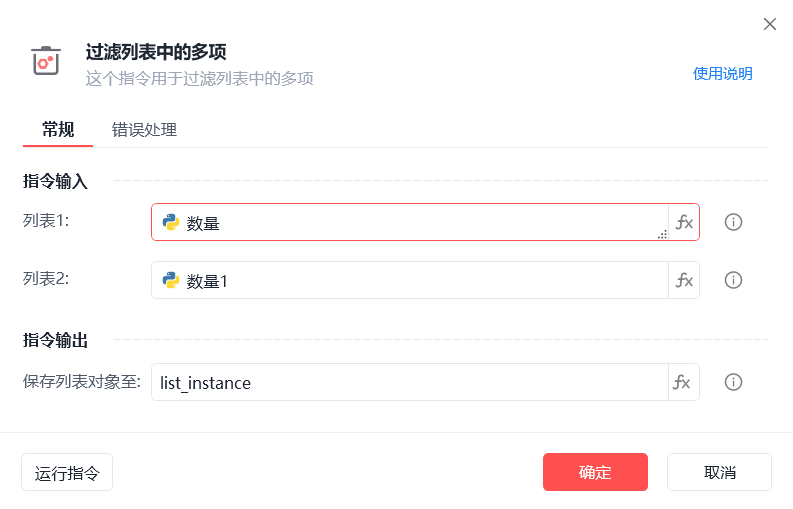Open the 使用说明 help link
Image resolution: width=793 pixels, height=509 pixels.
(722, 74)
